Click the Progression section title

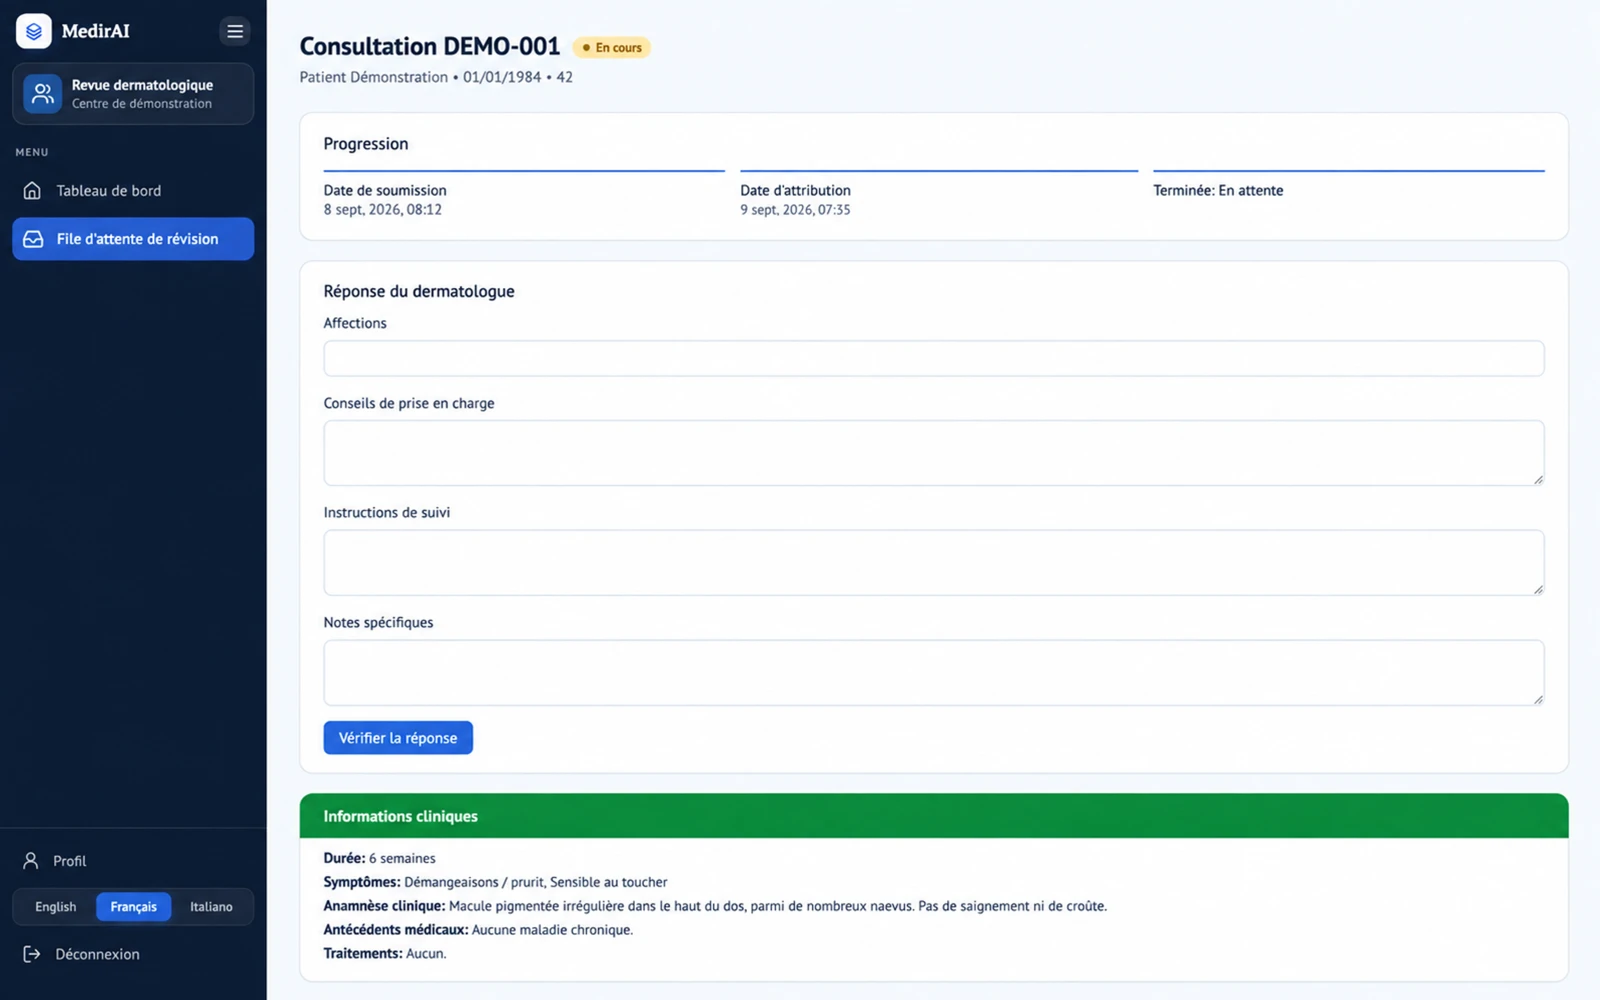pos(366,144)
